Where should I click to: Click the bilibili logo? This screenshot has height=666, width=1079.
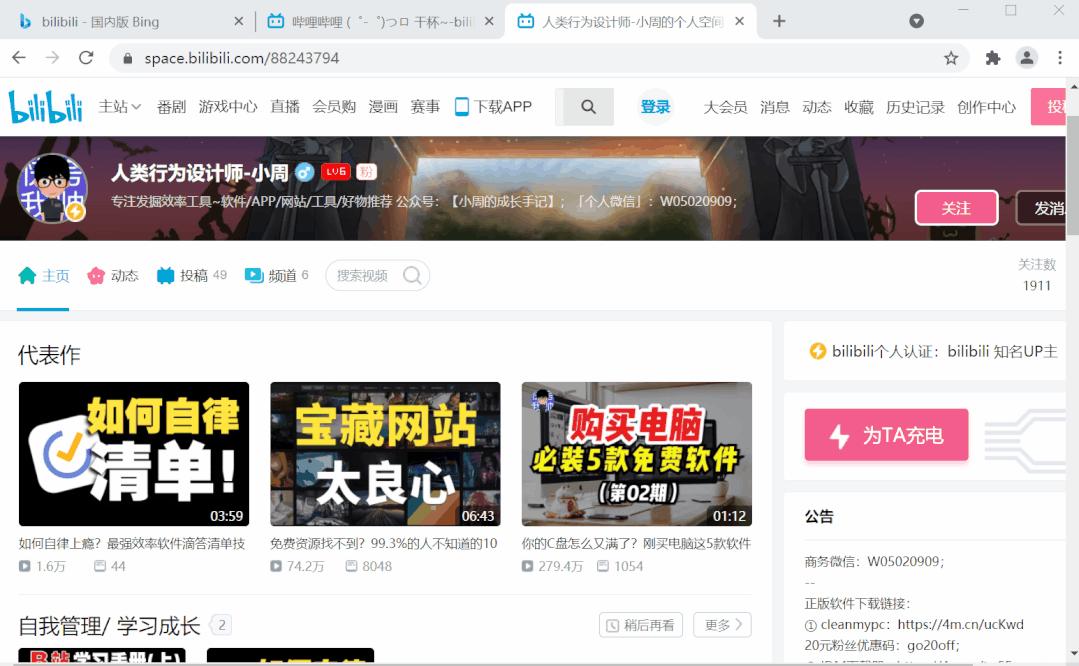(x=45, y=105)
